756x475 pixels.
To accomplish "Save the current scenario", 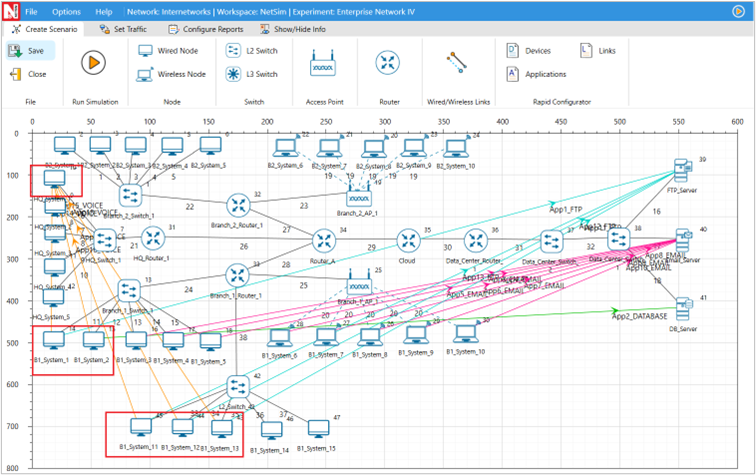I will pos(28,51).
